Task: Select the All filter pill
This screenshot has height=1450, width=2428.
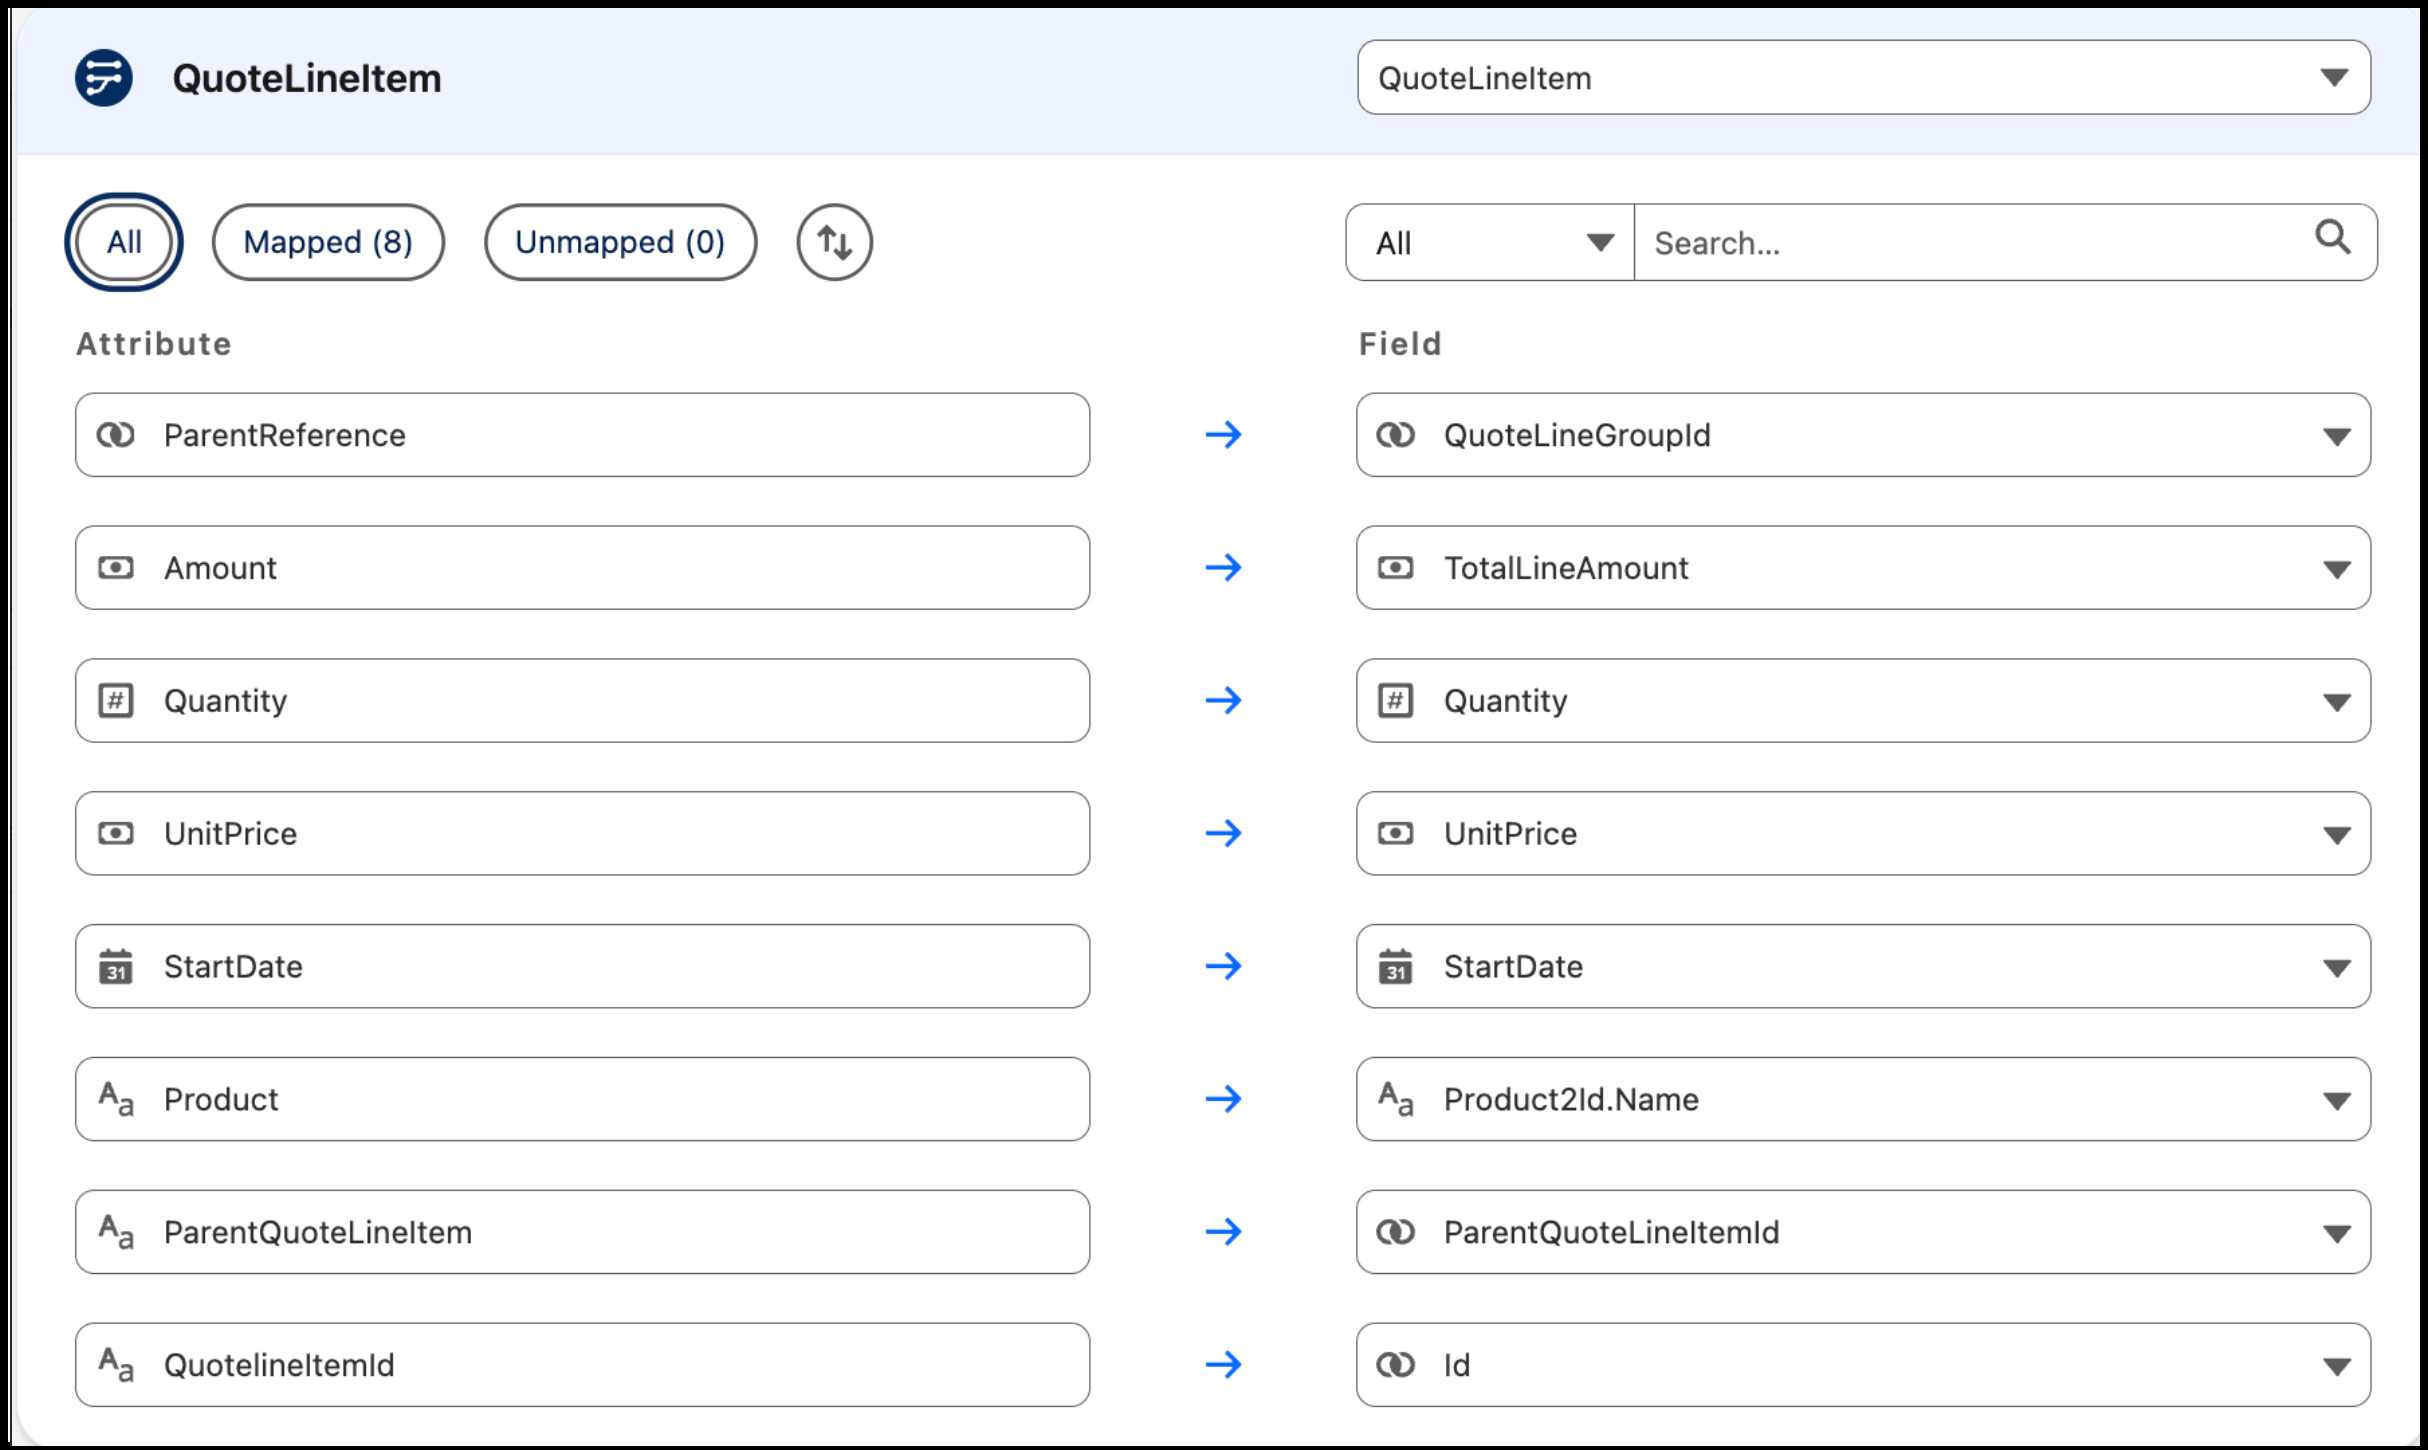Action: point(124,242)
